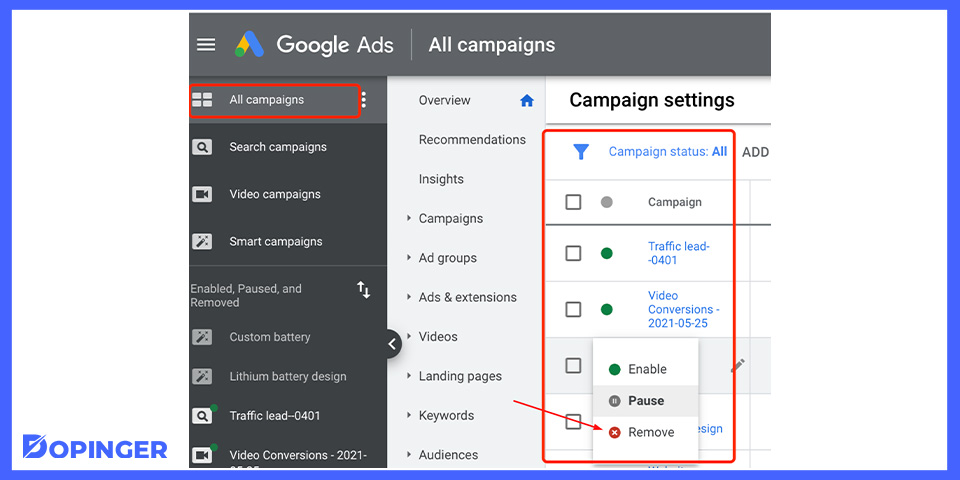The height and width of the screenshot is (480, 960).
Task: Click the Campaign column header
Action: coord(675,202)
